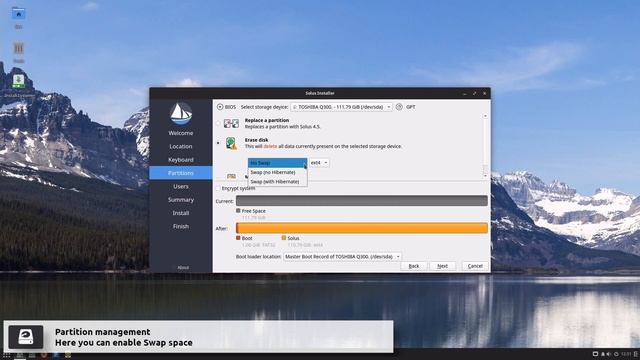The width and height of the screenshot is (640, 360).
Task: Open the Boot loader location dropdown
Action: pos(342,257)
